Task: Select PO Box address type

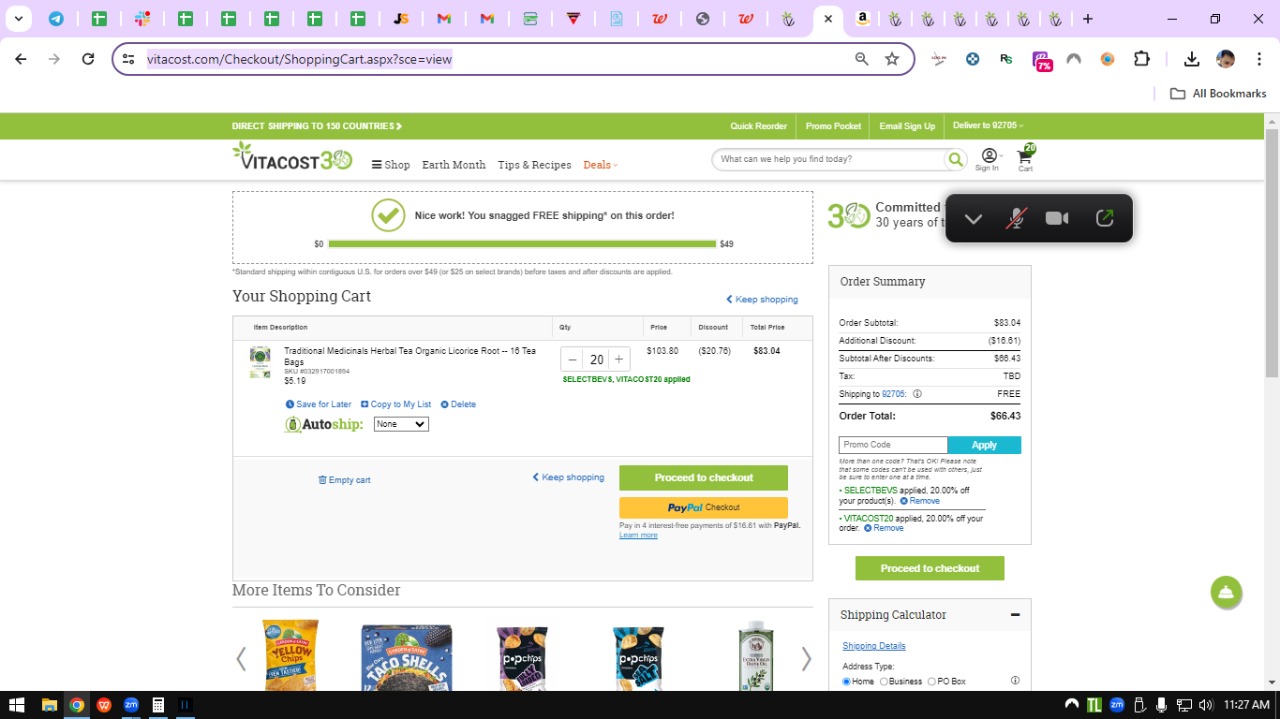Action: 932,681
